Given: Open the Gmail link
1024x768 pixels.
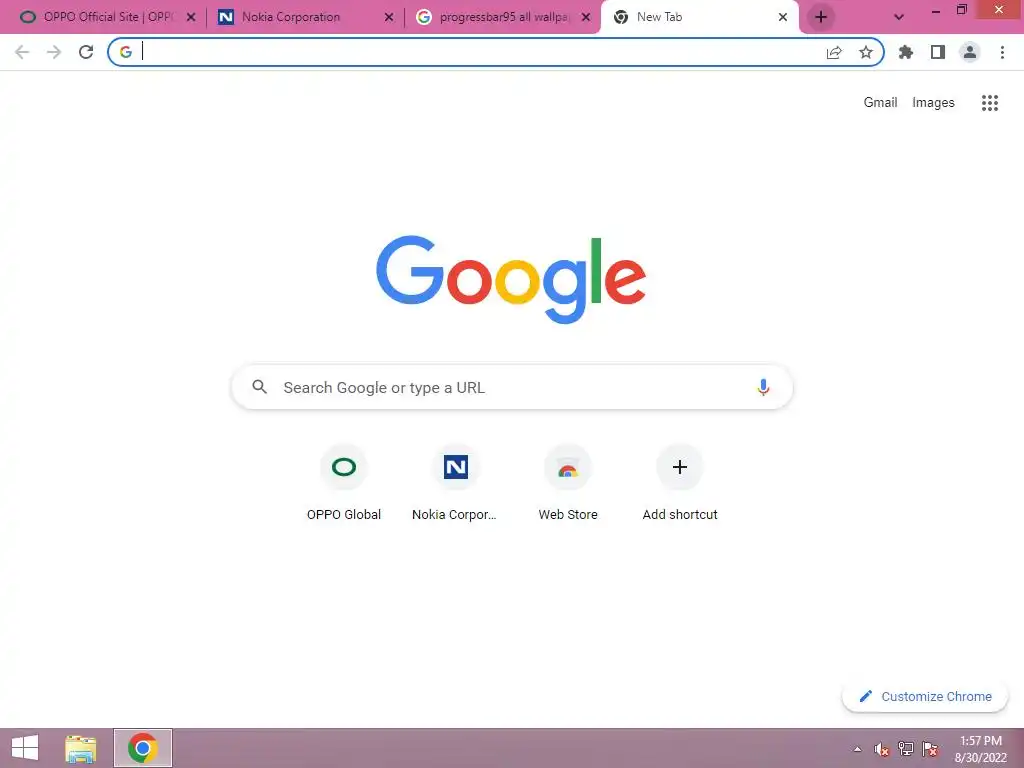Looking at the screenshot, I should tap(880, 103).
